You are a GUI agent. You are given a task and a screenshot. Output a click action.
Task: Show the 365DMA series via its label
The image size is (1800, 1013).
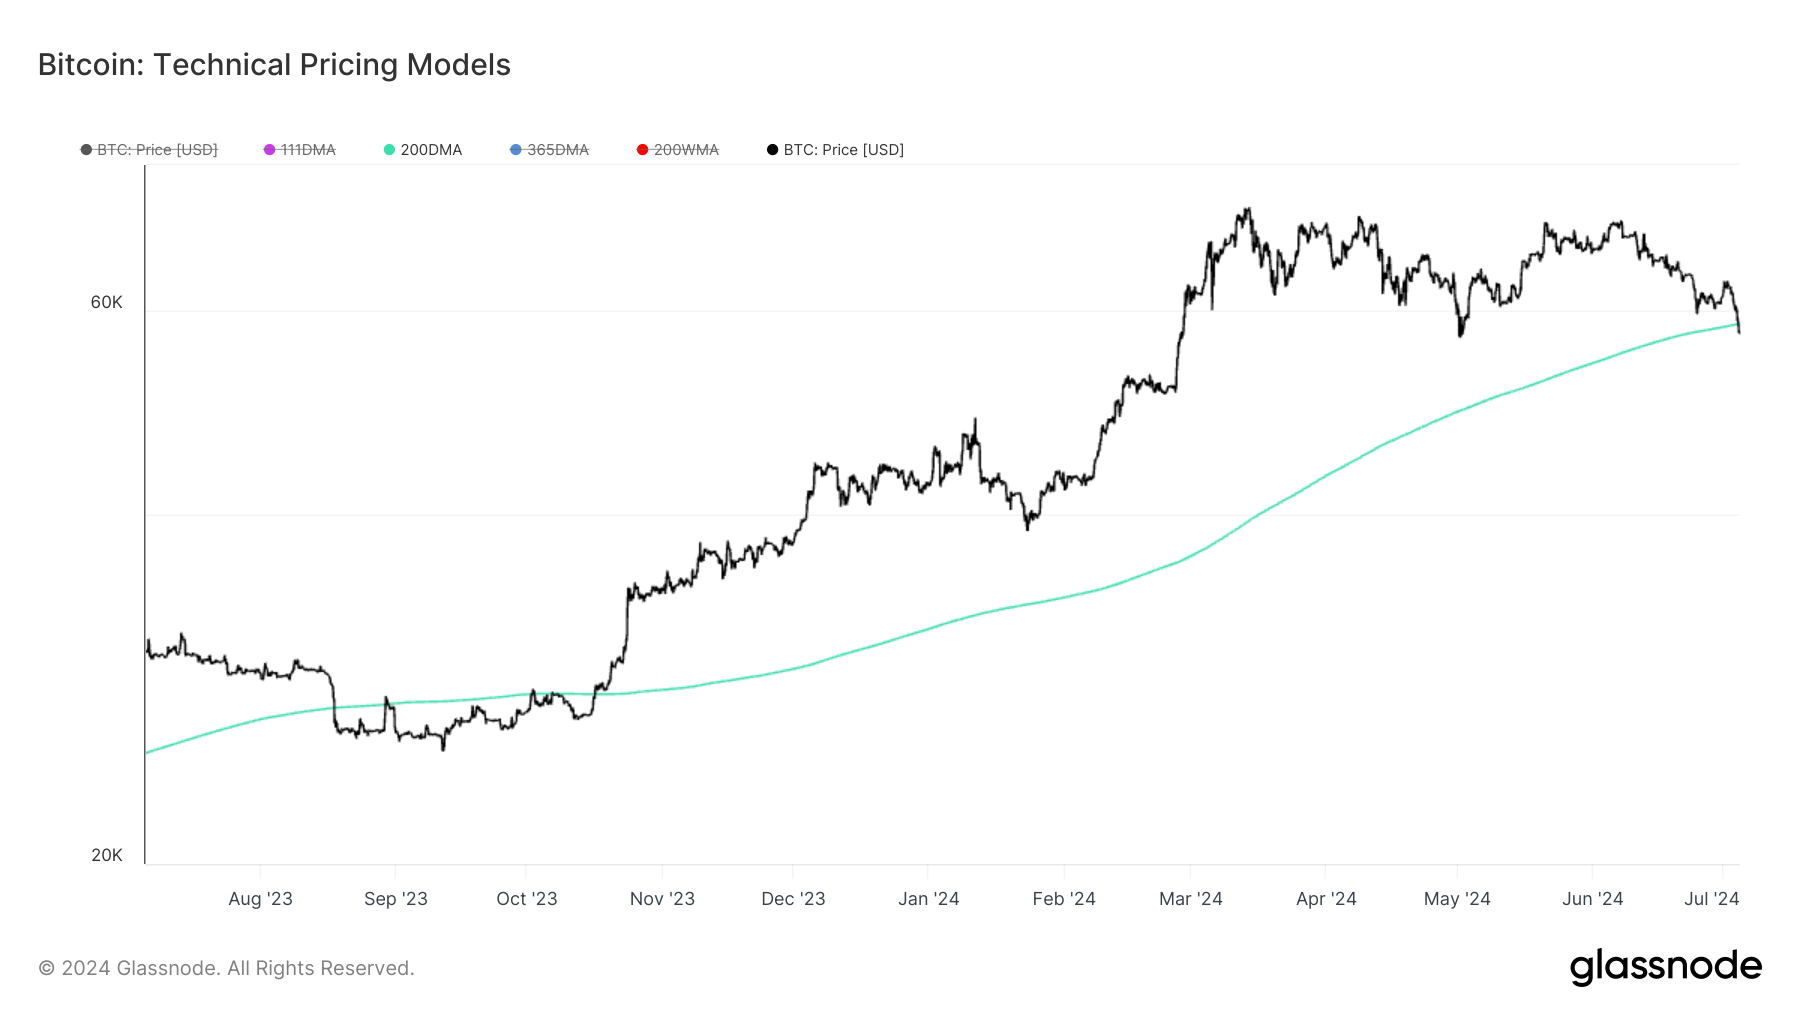[x=558, y=150]
